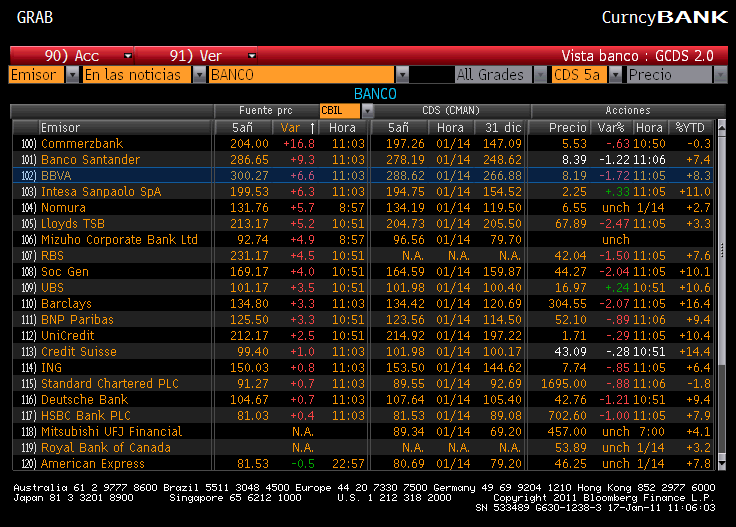Click the Vista banco : GCDS 2.0 title
The width and height of the screenshot is (736, 527).
(637, 56)
